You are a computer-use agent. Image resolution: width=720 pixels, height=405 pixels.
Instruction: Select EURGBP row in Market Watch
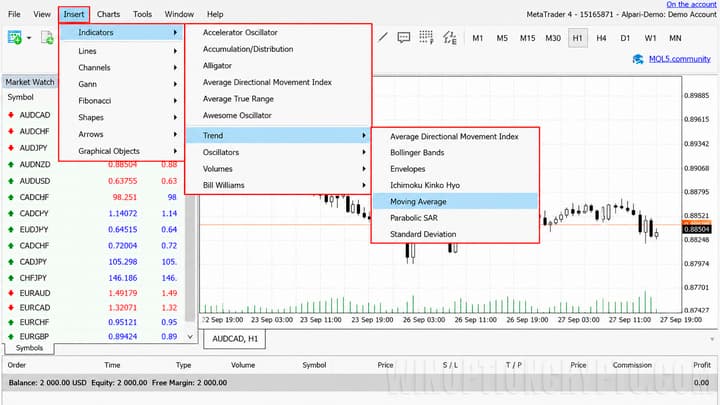tap(94, 336)
